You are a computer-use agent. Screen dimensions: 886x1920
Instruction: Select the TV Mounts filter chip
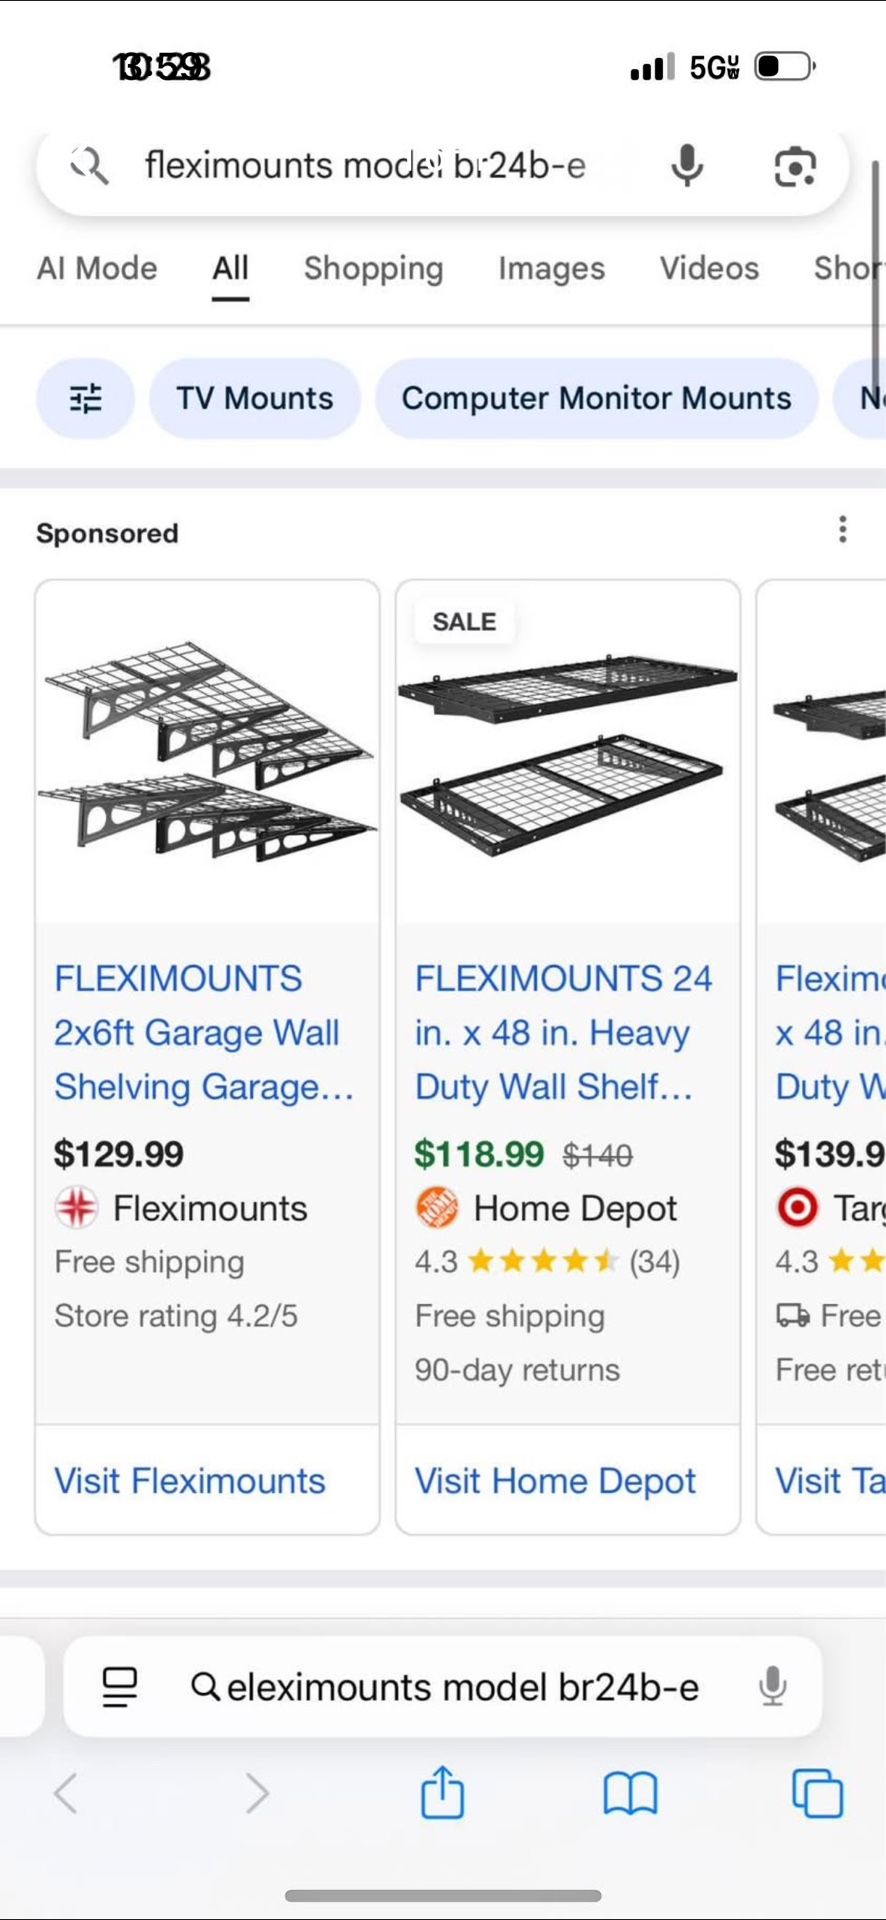click(x=254, y=398)
